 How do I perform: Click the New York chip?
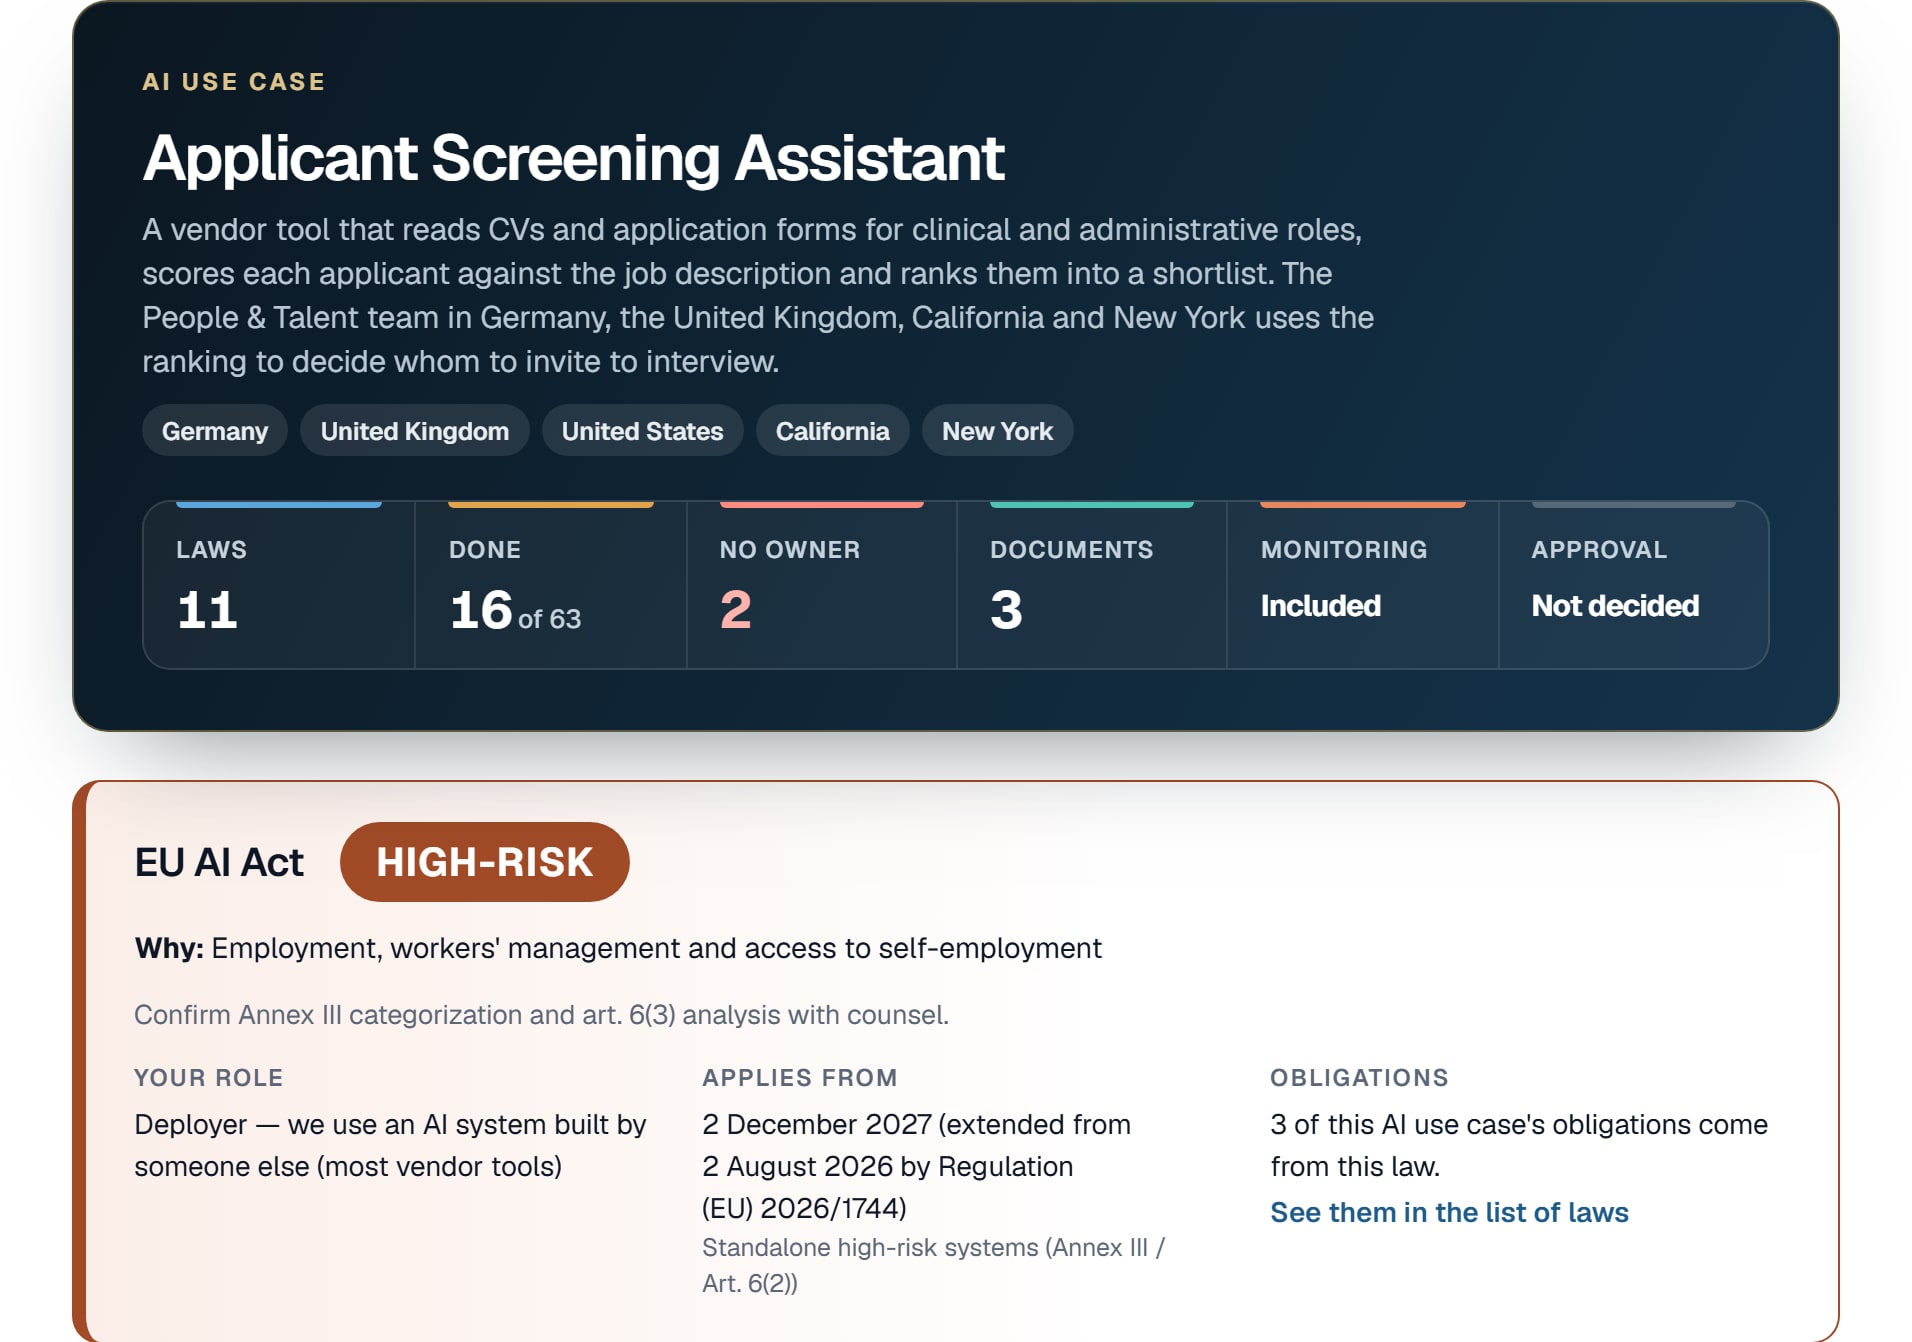pos(997,431)
